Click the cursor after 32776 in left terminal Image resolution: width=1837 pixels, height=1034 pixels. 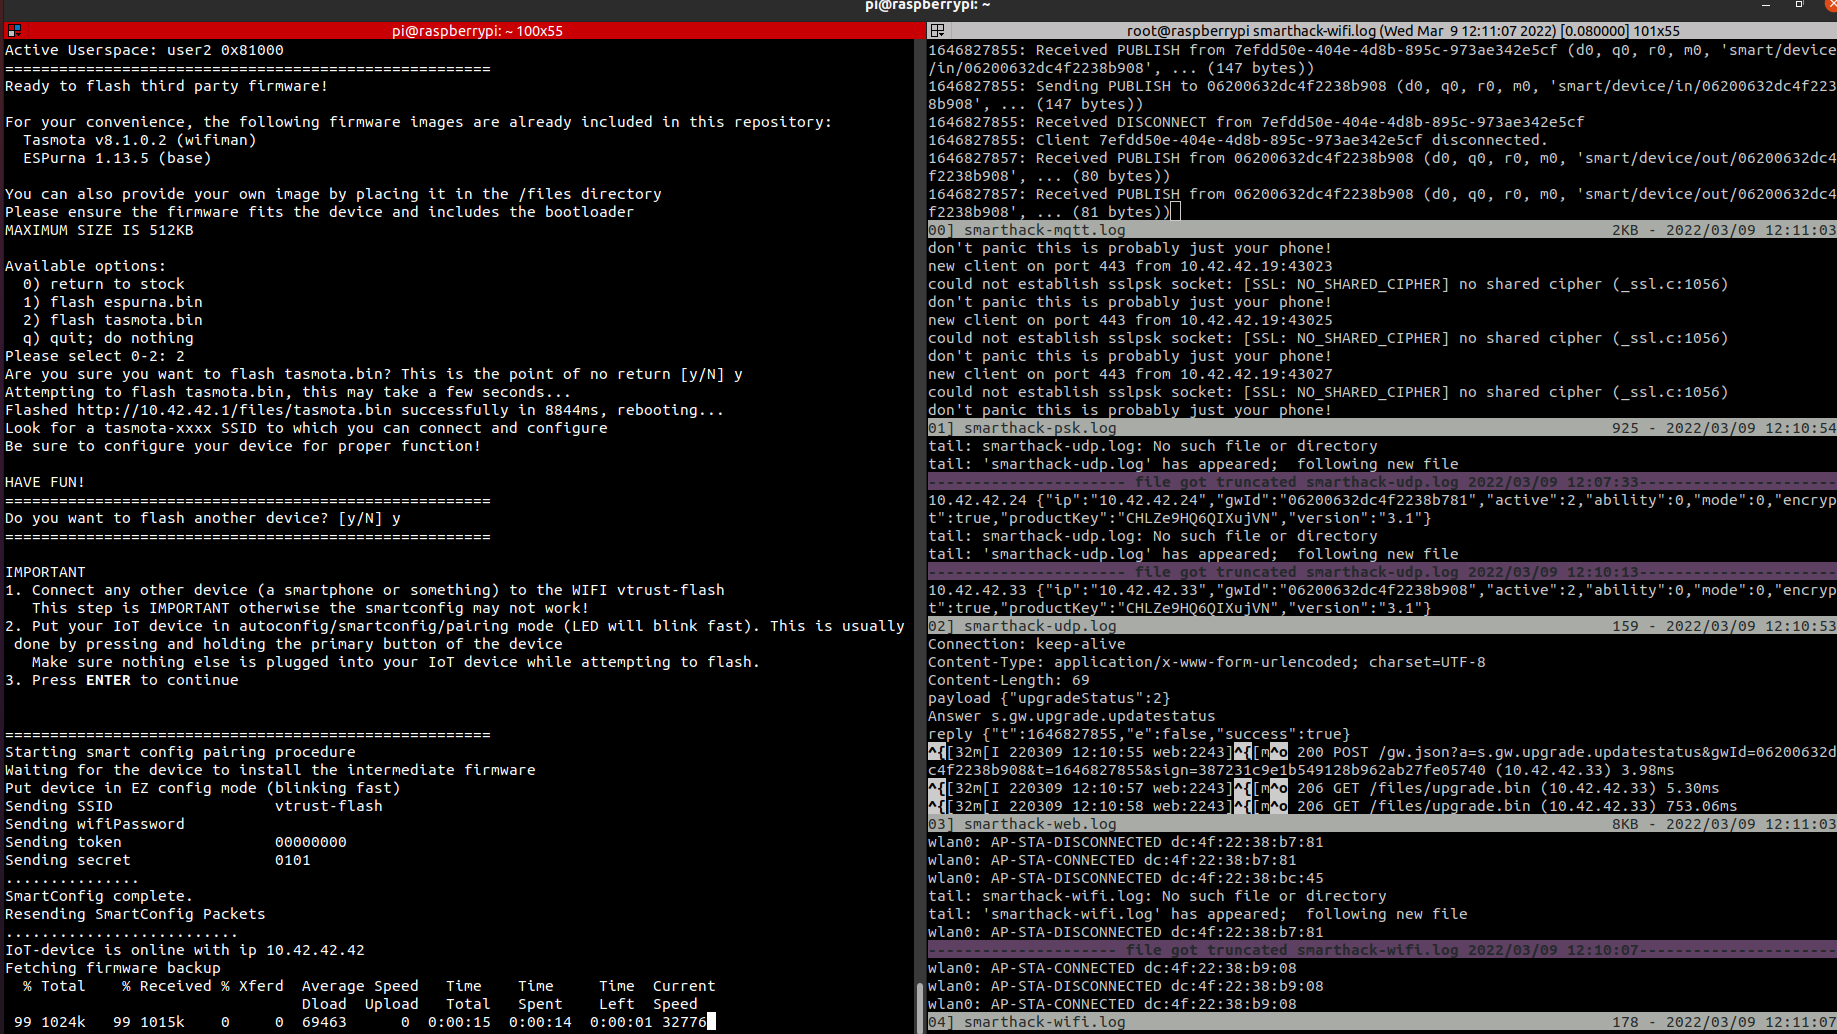coord(712,1022)
